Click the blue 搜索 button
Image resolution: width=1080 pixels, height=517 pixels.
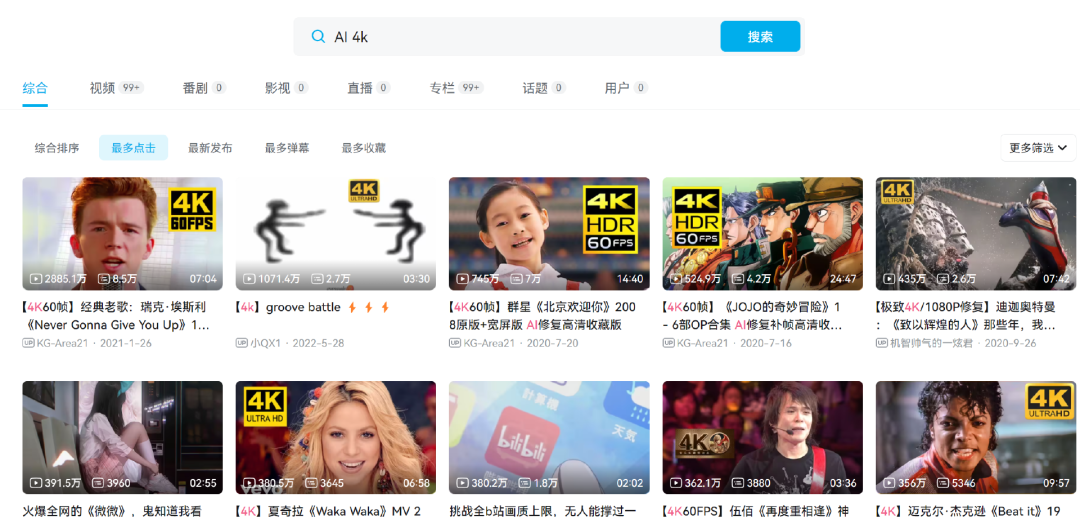click(x=760, y=36)
